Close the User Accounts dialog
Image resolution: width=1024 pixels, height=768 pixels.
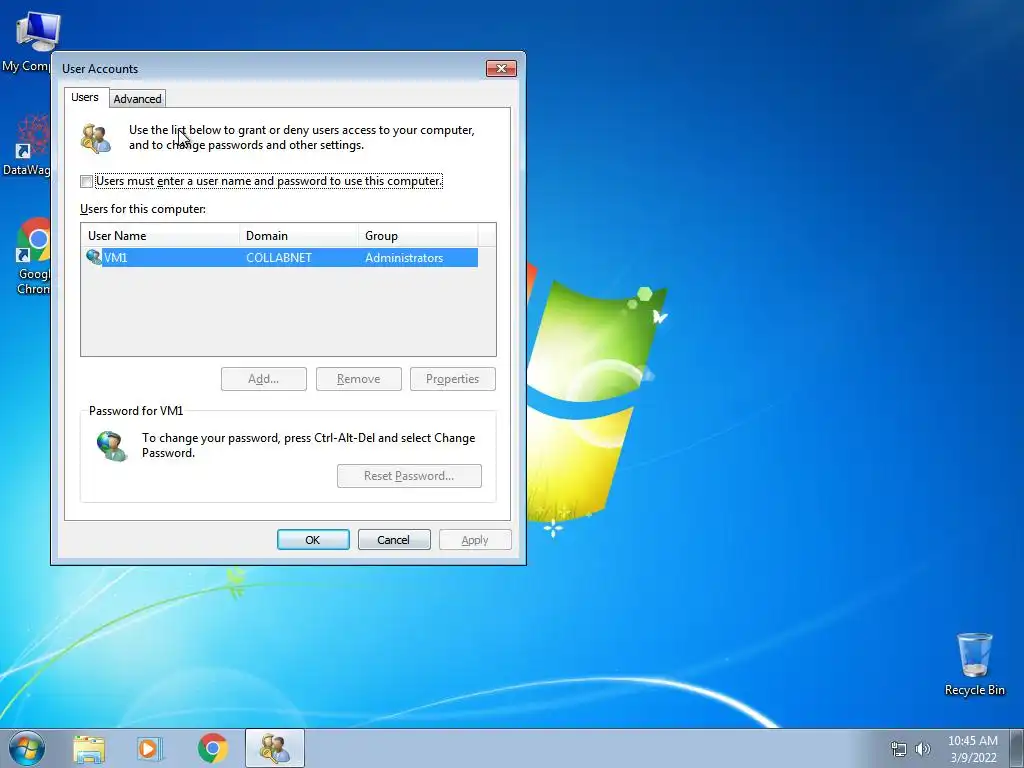pos(501,69)
